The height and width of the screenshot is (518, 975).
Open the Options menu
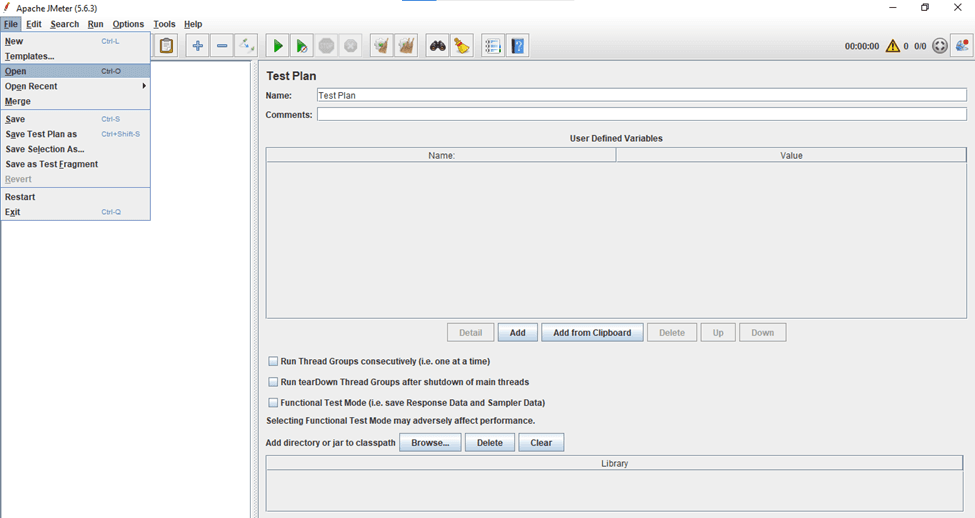[x=128, y=24]
